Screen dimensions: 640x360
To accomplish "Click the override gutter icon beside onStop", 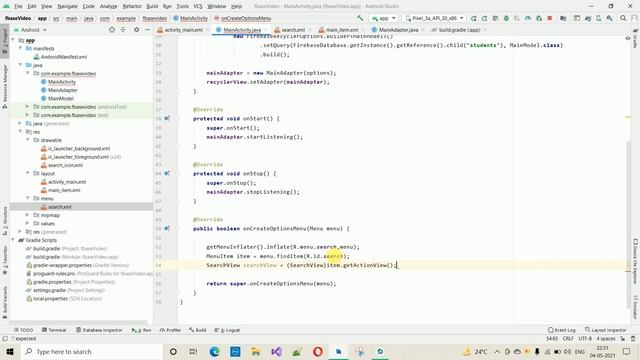I will click(x=167, y=173).
